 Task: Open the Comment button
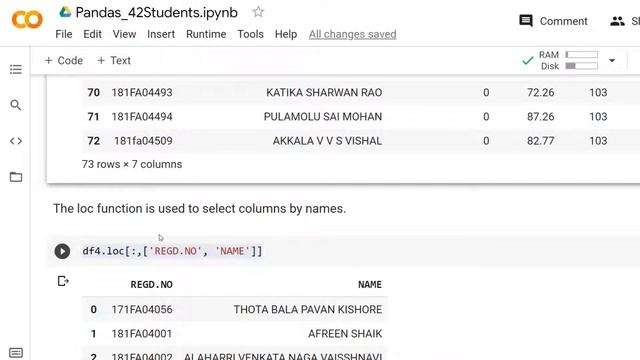[553, 21]
